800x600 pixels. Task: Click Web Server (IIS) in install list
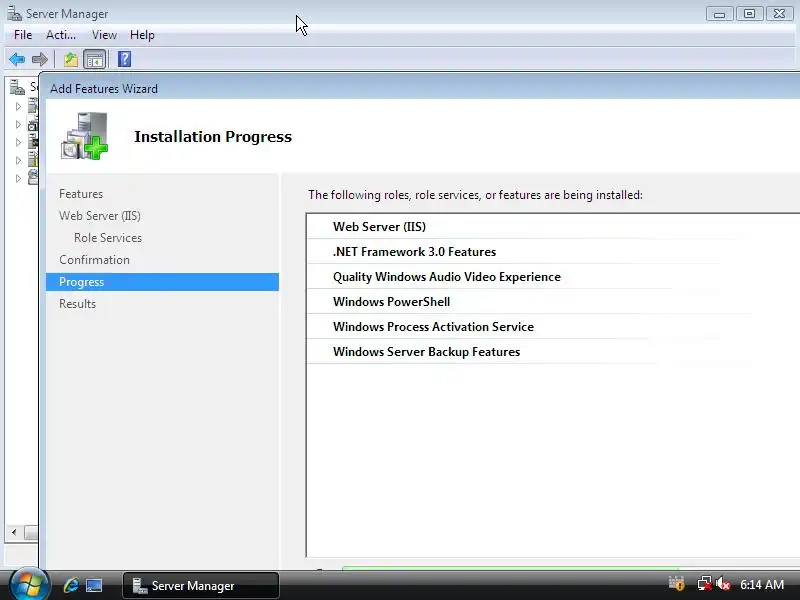point(379,227)
